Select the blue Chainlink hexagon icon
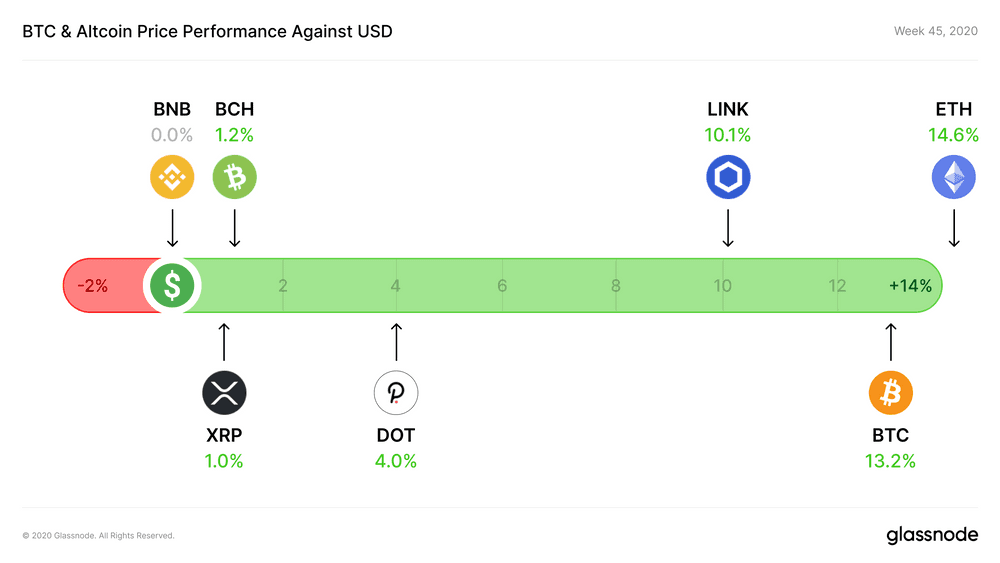The image size is (1000, 563). tap(728, 177)
